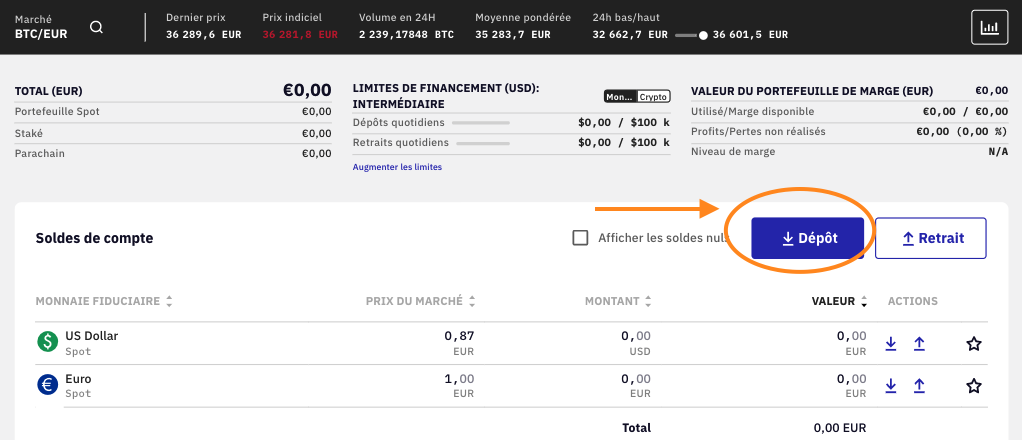The height and width of the screenshot is (440, 1022).
Task: Click the green US Dollar currency icon
Action: (x=48, y=342)
